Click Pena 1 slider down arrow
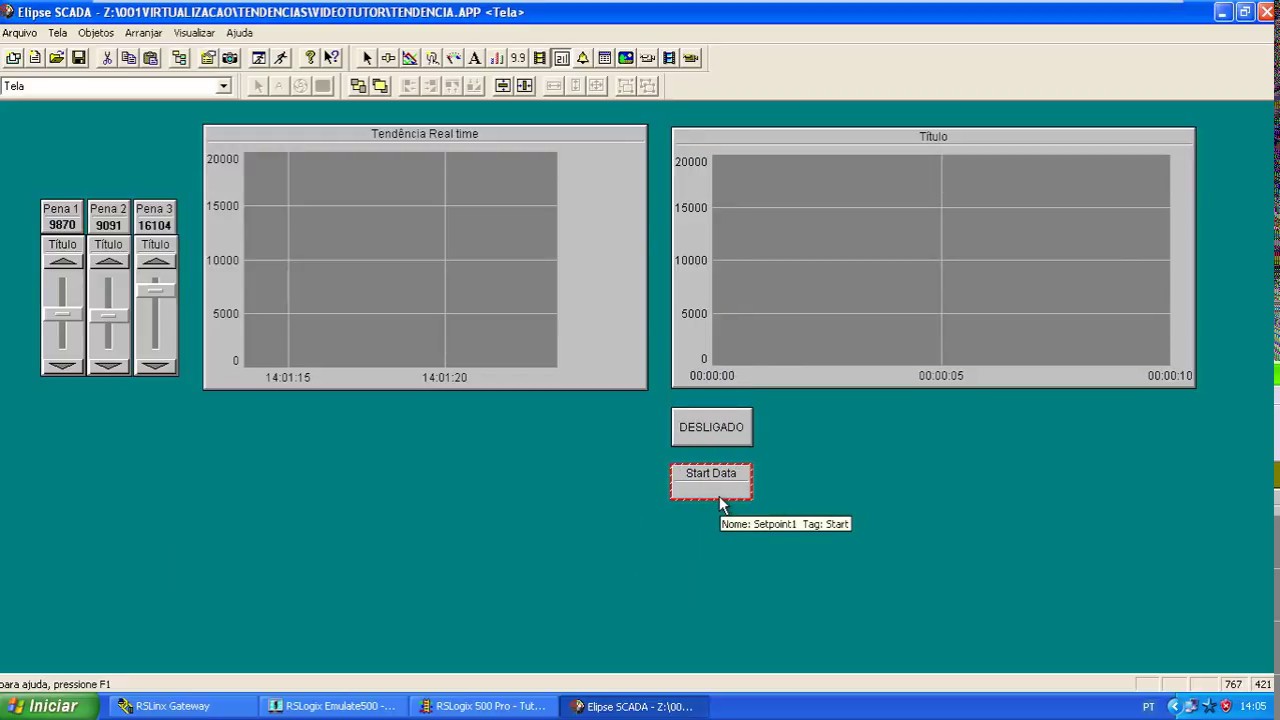The width and height of the screenshot is (1280, 720). pyautogui.click(x=63, y=366)
